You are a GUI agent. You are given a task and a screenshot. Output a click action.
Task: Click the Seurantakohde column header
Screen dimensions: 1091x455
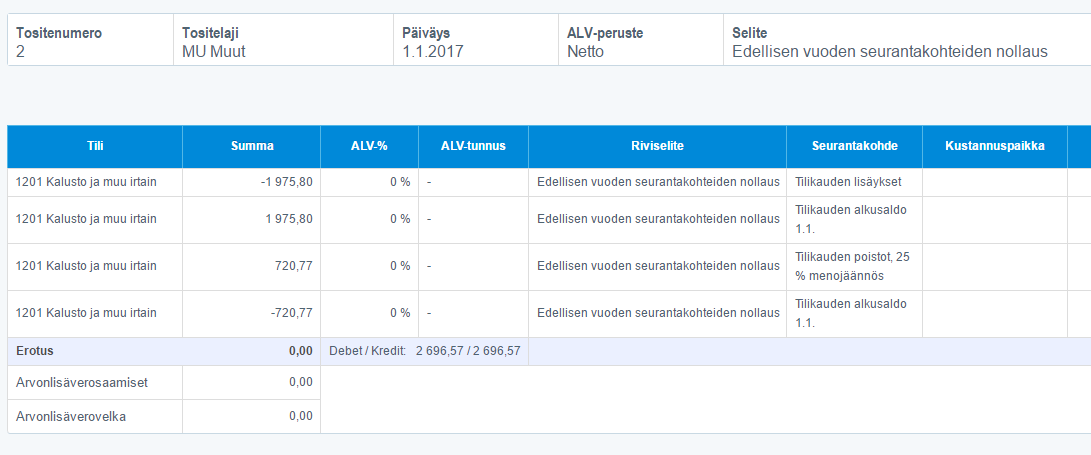point(854,146)
